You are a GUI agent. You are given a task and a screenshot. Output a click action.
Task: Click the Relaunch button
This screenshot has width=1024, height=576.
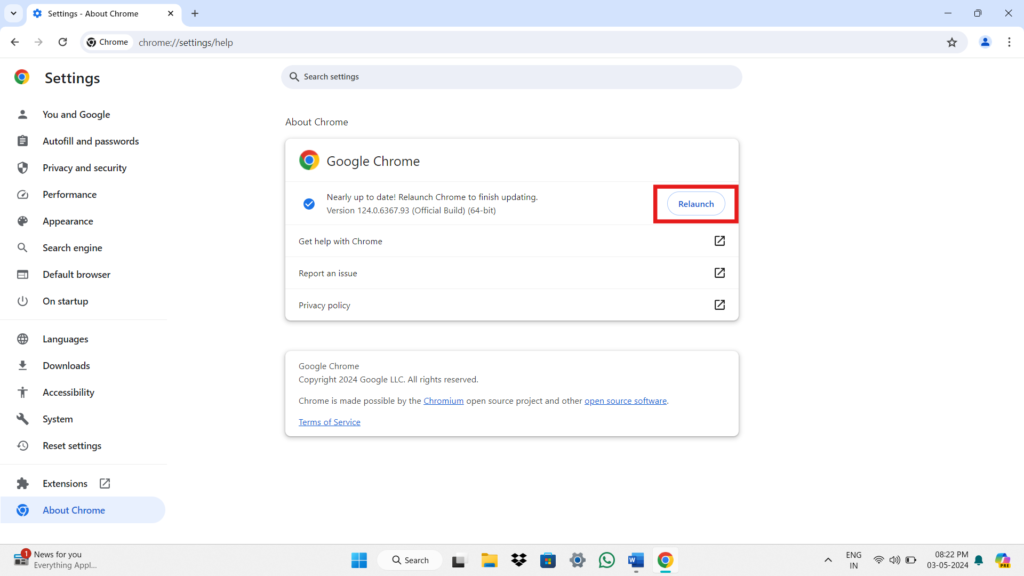tap(696, 204)
